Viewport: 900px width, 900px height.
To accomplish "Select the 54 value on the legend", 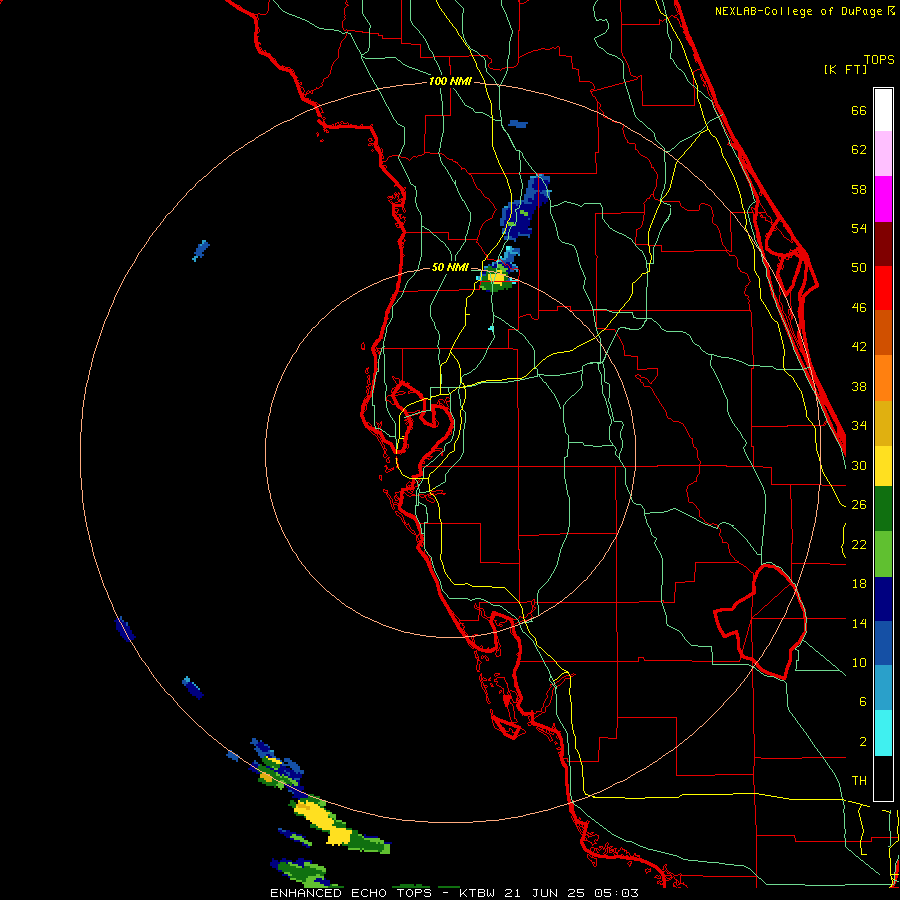I will (x=859, y=228).
